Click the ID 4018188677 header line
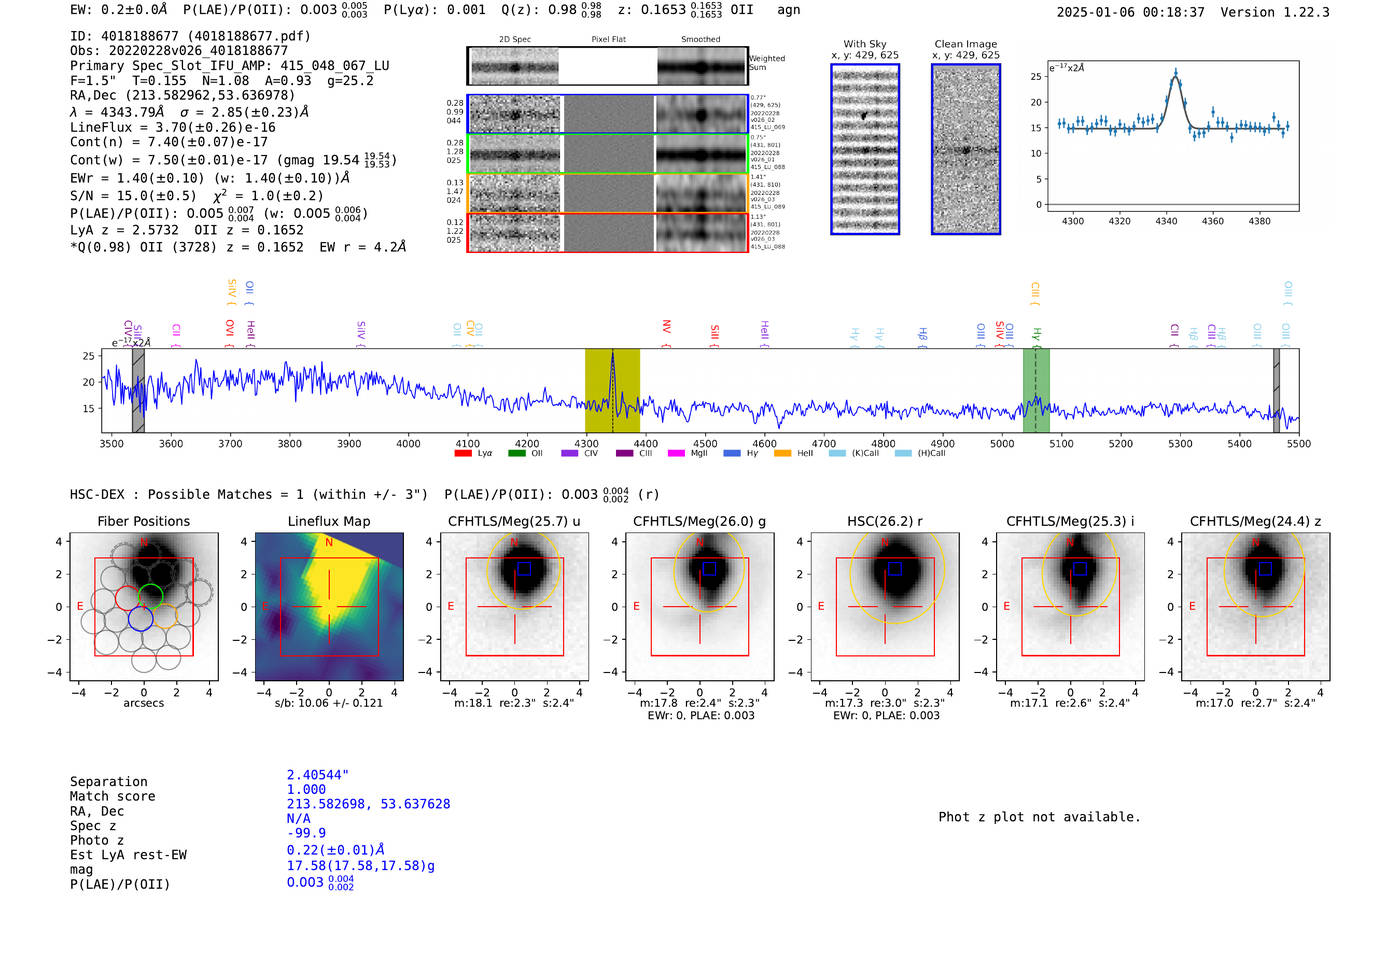The height and width of the screenshot is (953, 1400). (x=190, y=36)
